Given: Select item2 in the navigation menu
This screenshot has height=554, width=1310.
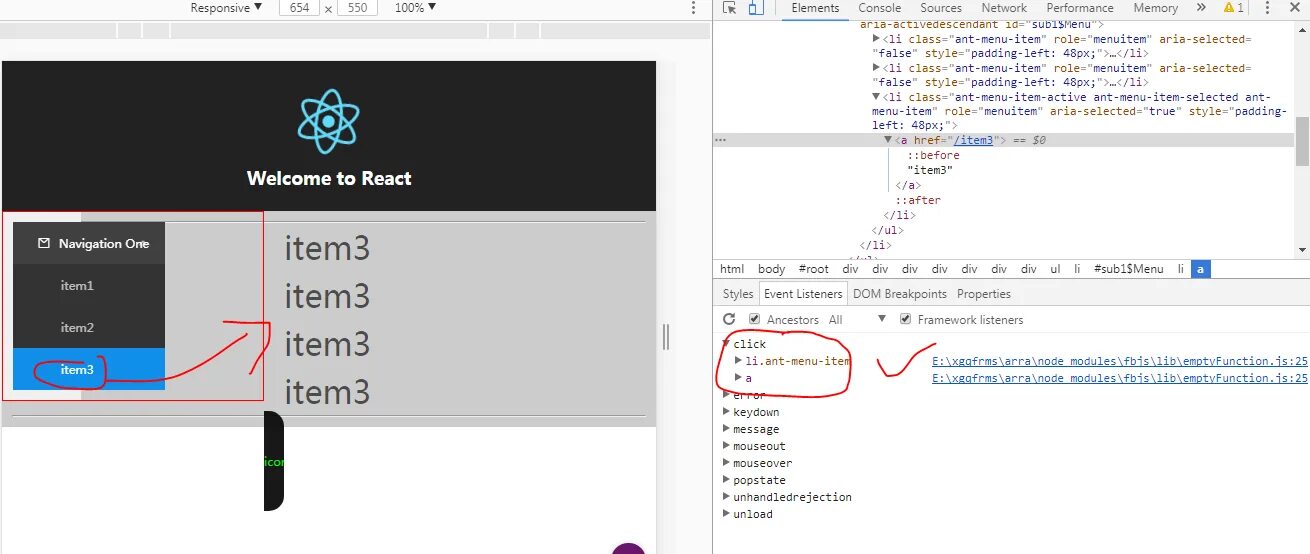Looking at the screenshot, I should coord(89,328).
